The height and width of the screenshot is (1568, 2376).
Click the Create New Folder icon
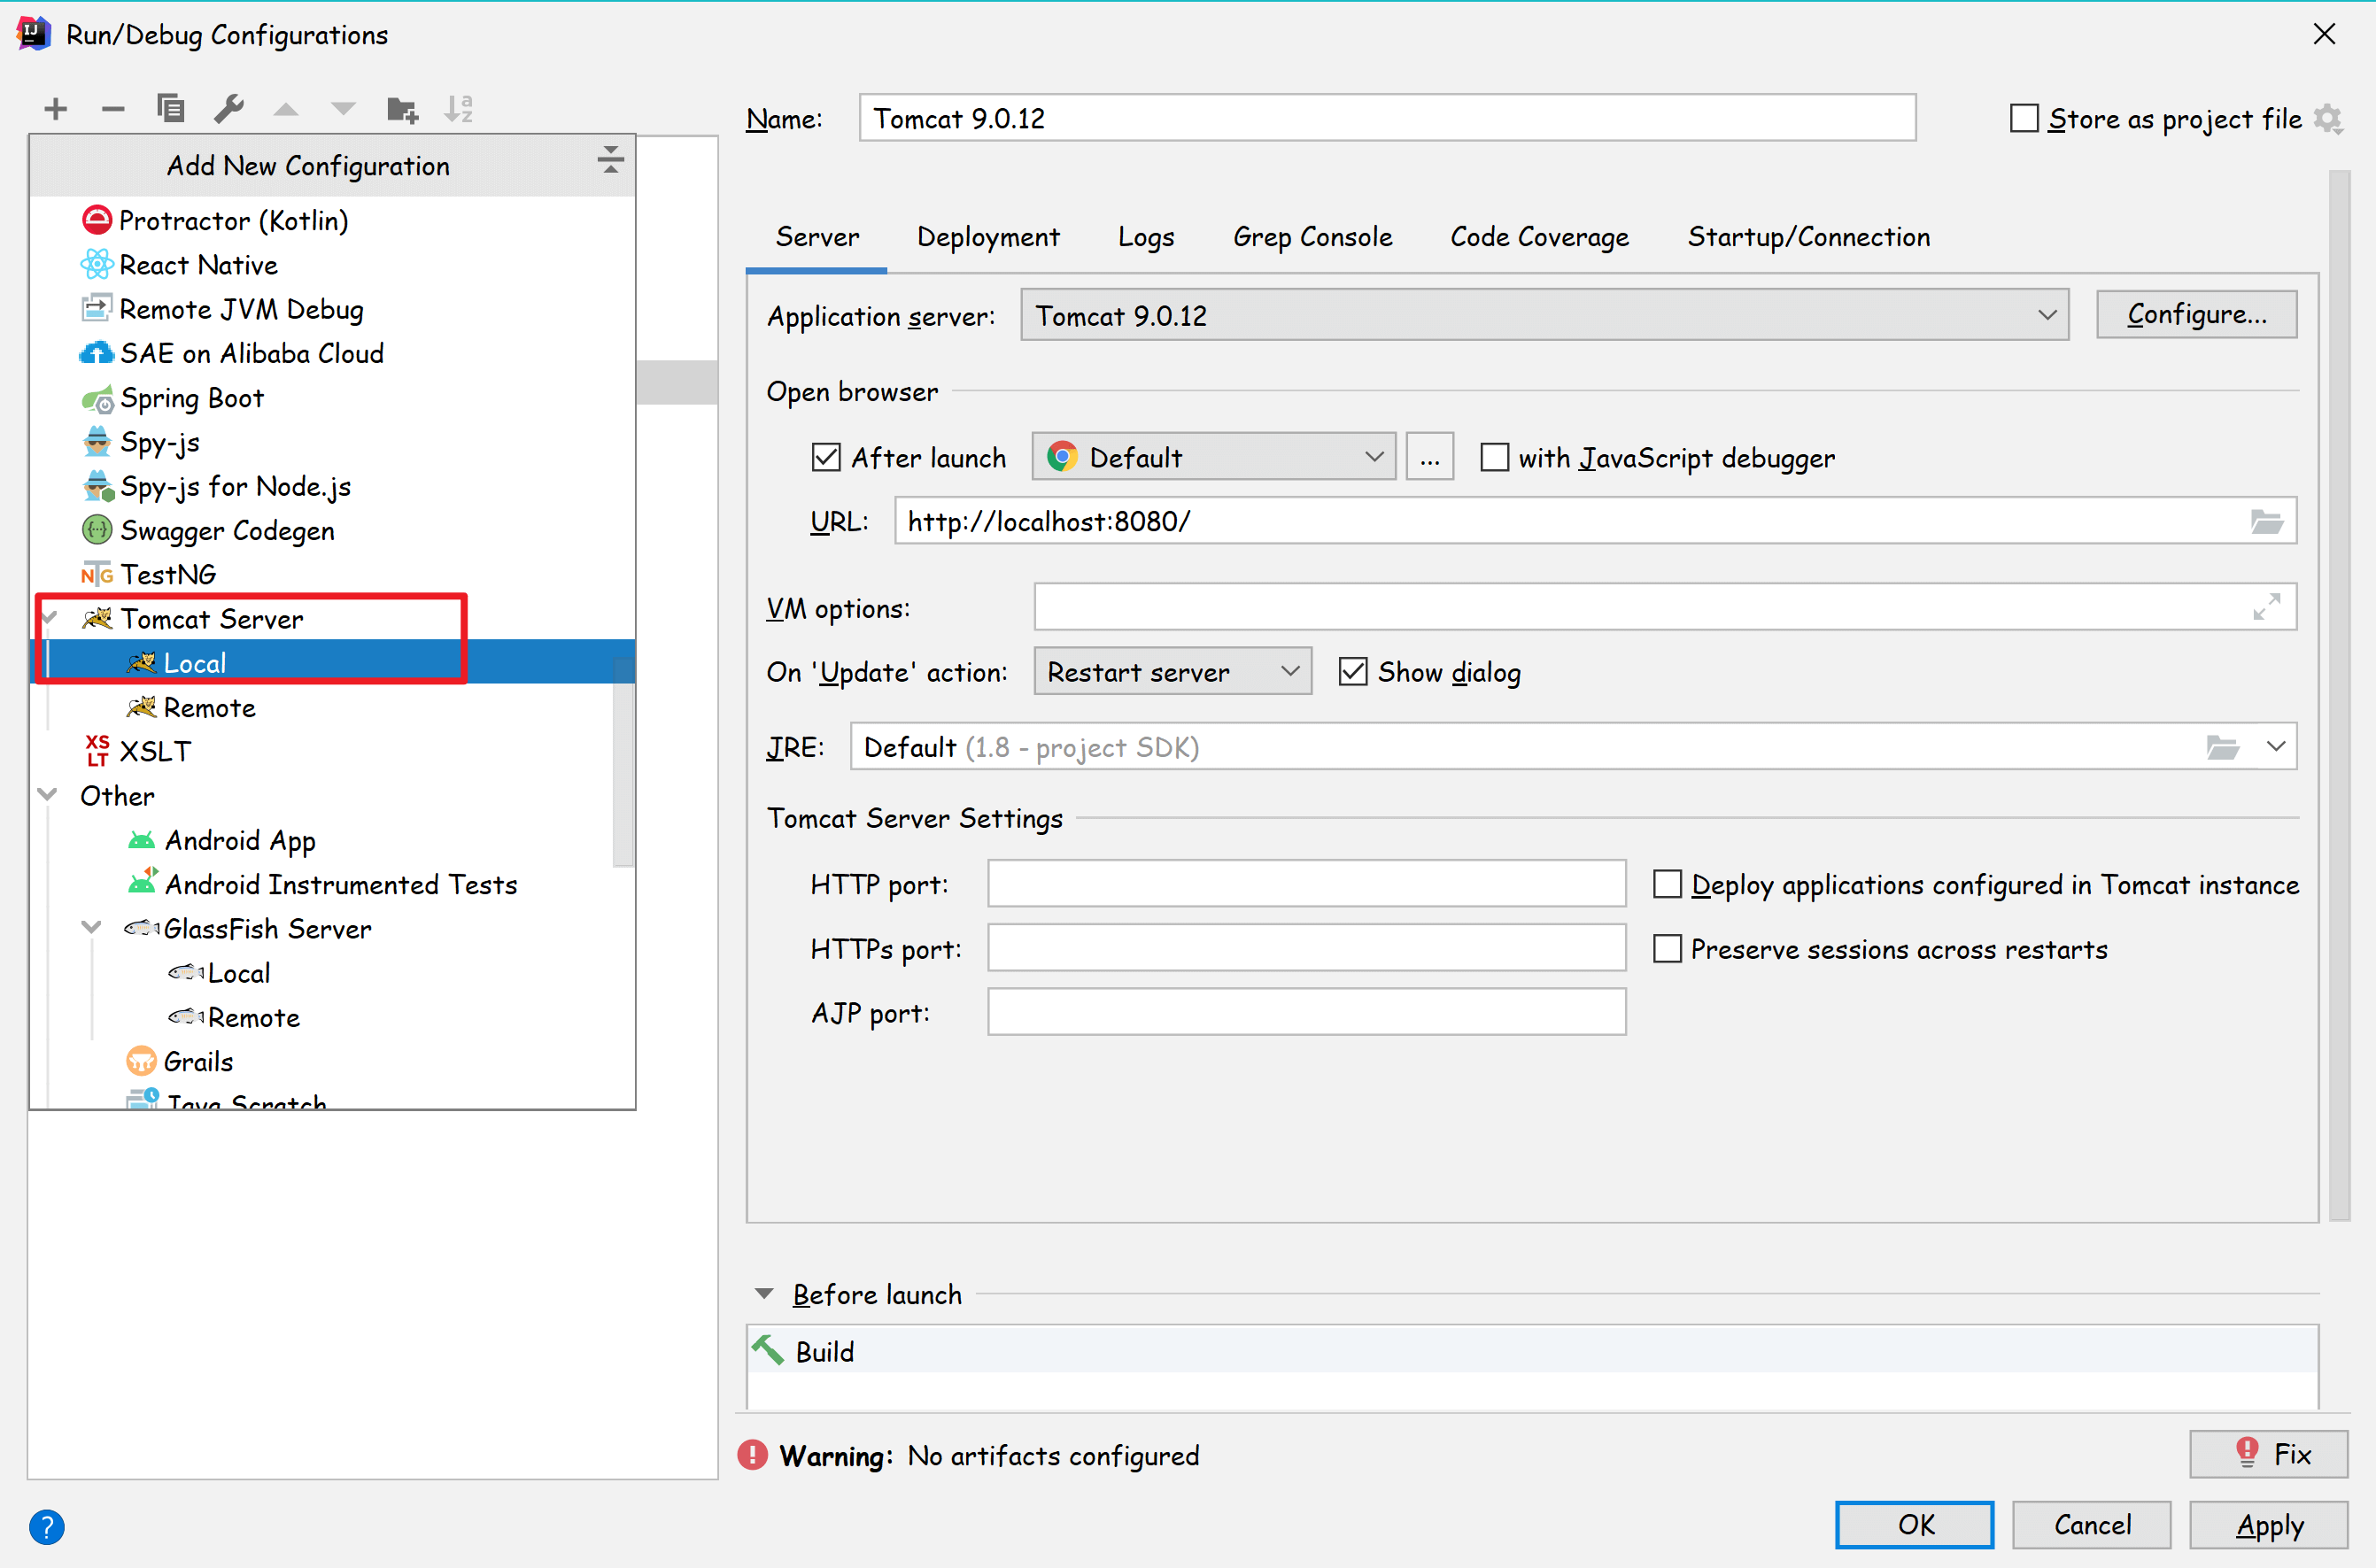point(402,108)
